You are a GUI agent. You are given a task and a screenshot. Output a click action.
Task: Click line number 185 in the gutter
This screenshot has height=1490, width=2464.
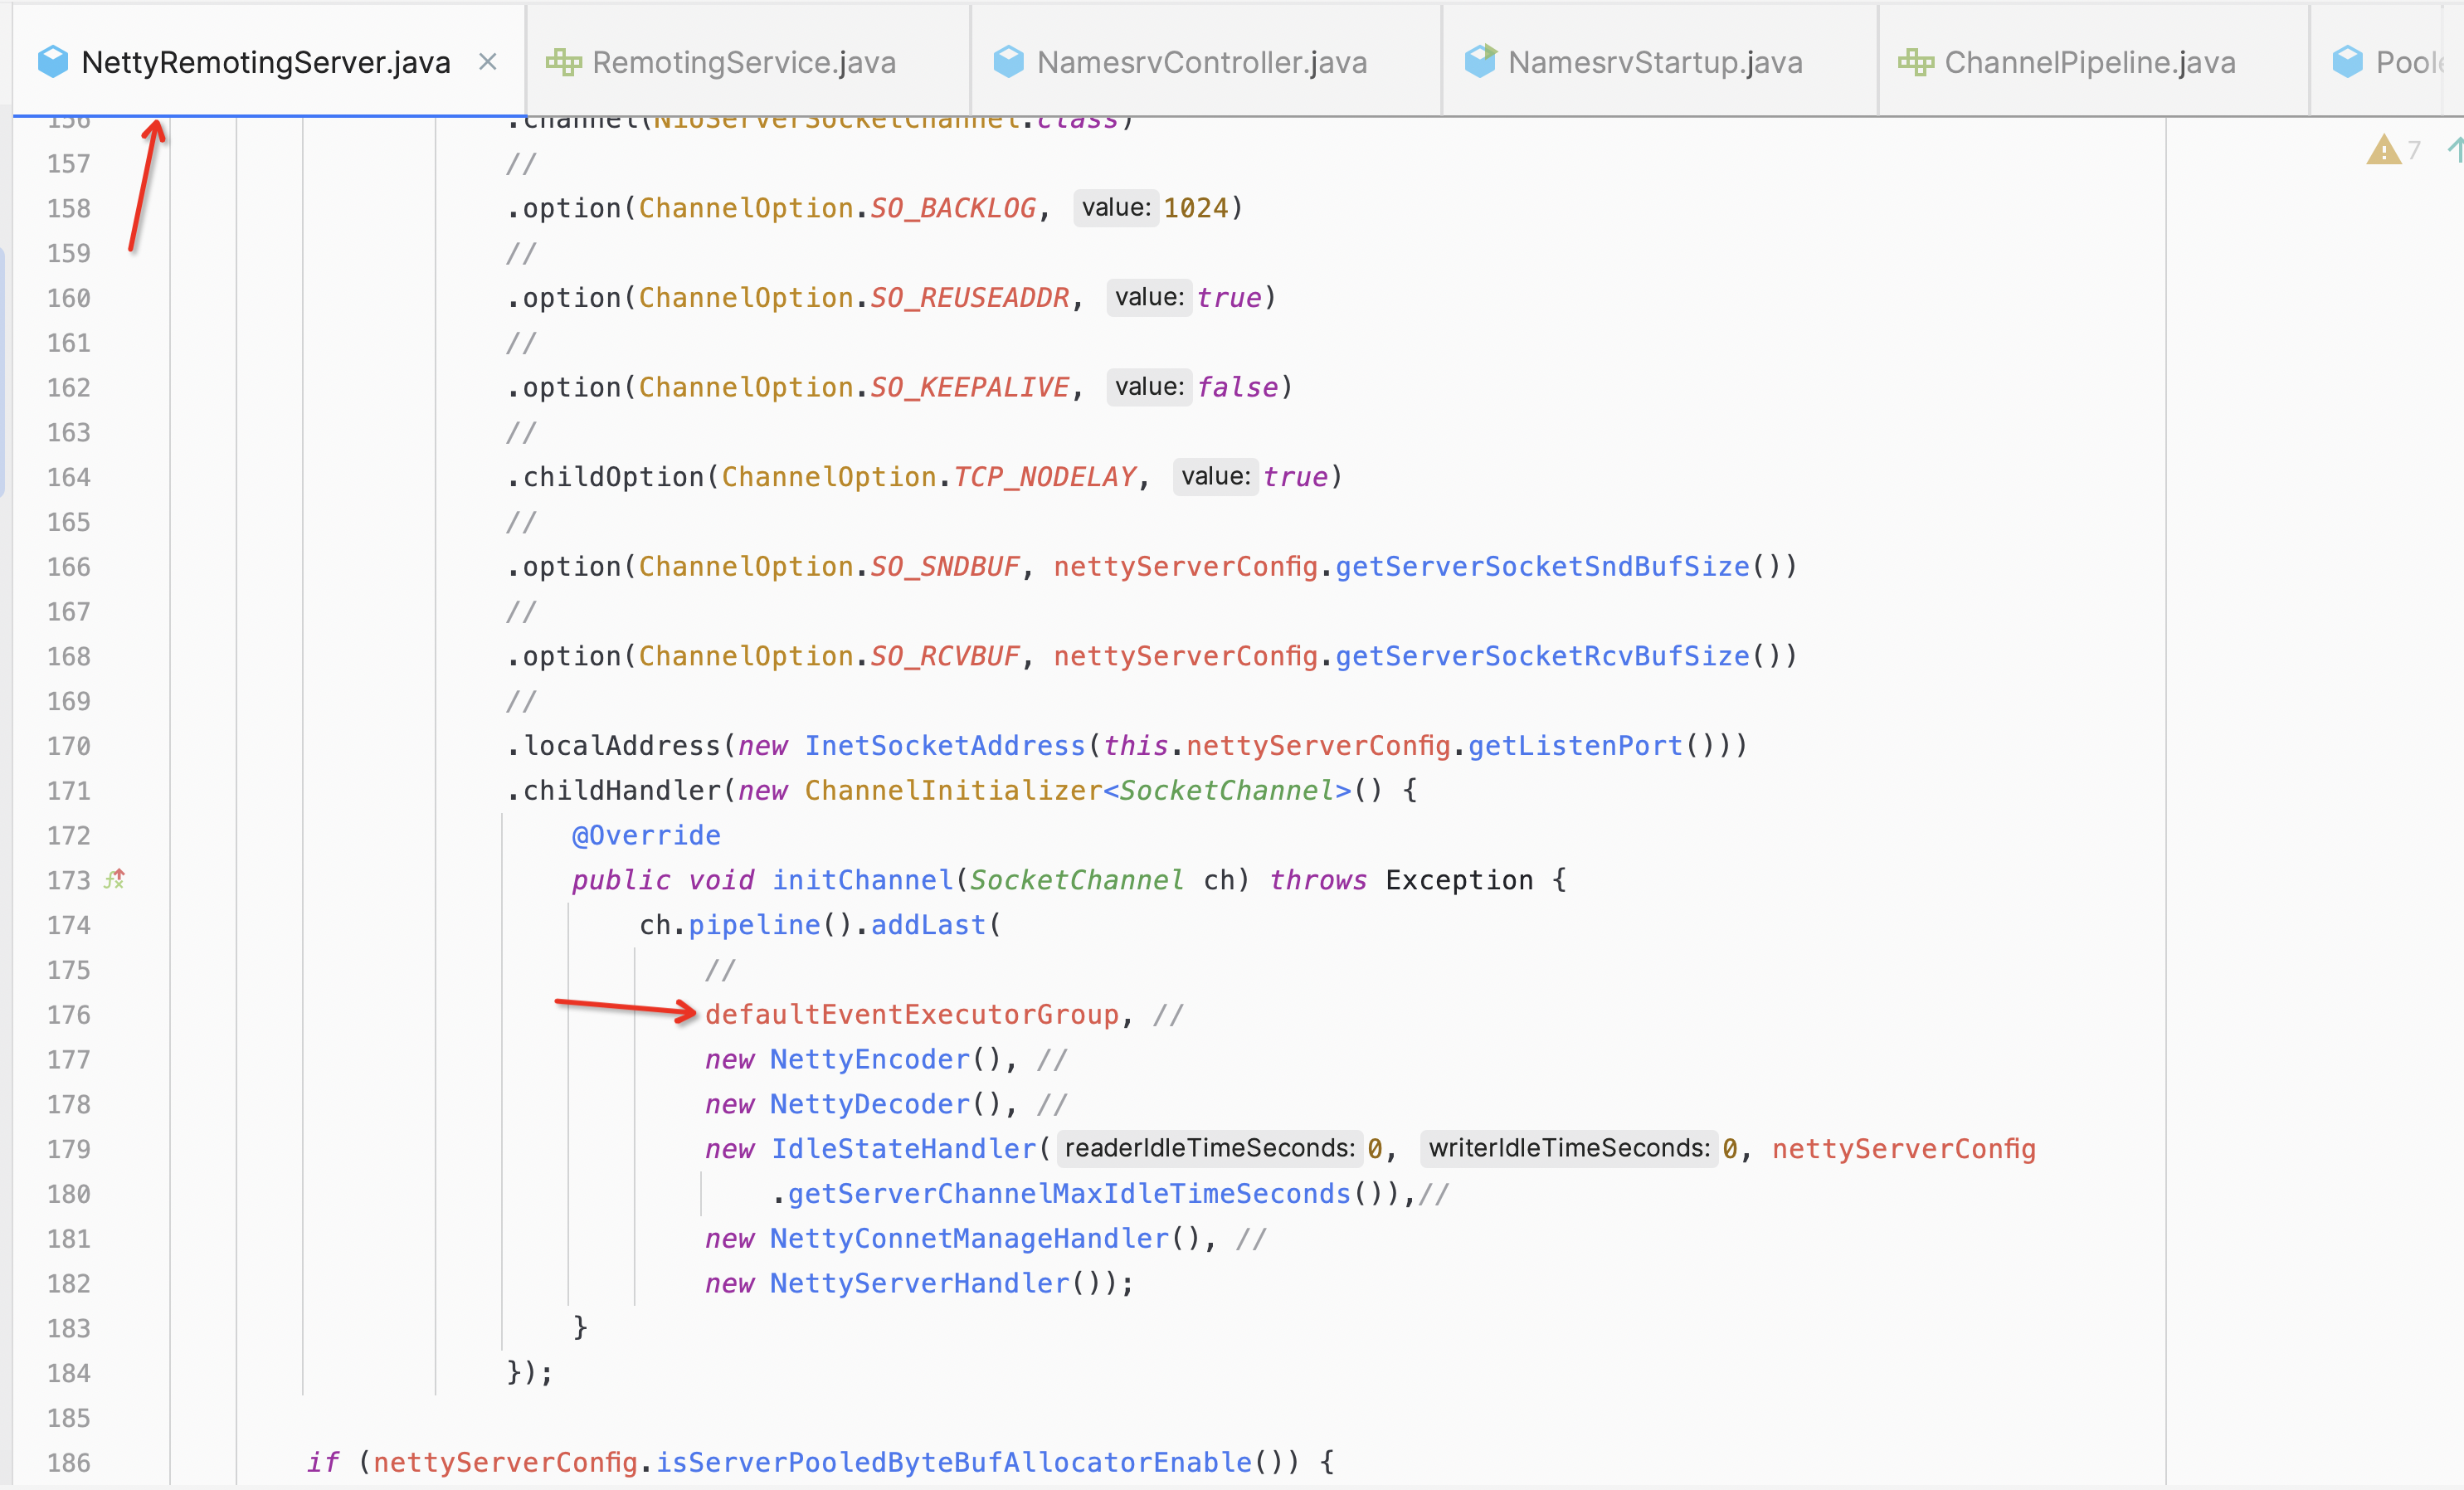[69, 1418]
